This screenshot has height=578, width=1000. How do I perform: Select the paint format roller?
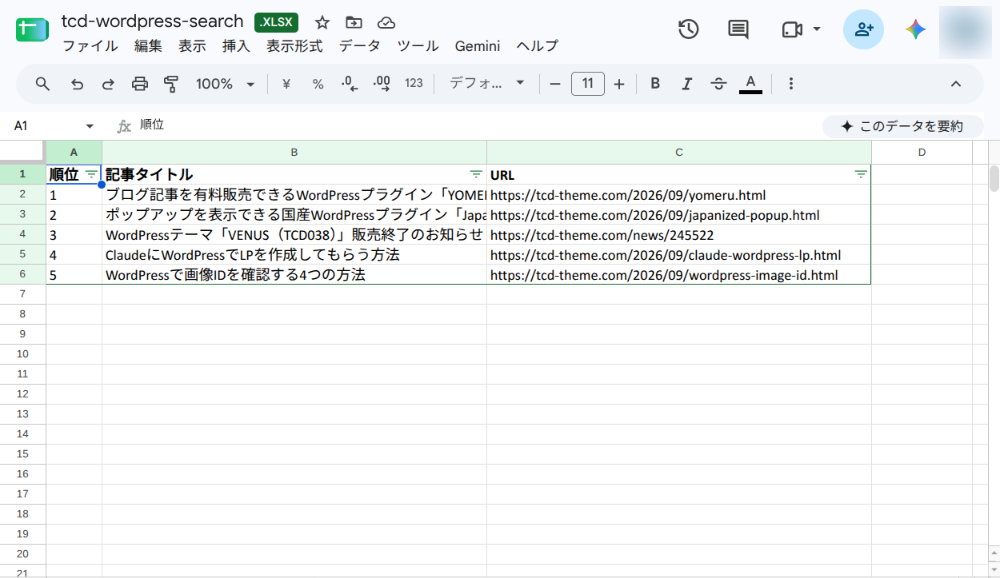tap(171, 84)
